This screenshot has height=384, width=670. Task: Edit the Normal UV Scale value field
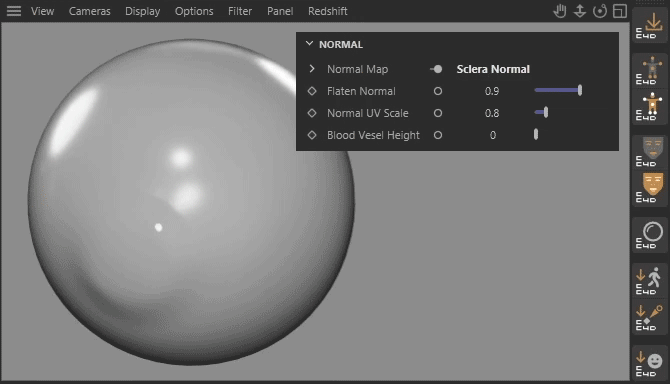pyautogui.click(x=492, y=113)
